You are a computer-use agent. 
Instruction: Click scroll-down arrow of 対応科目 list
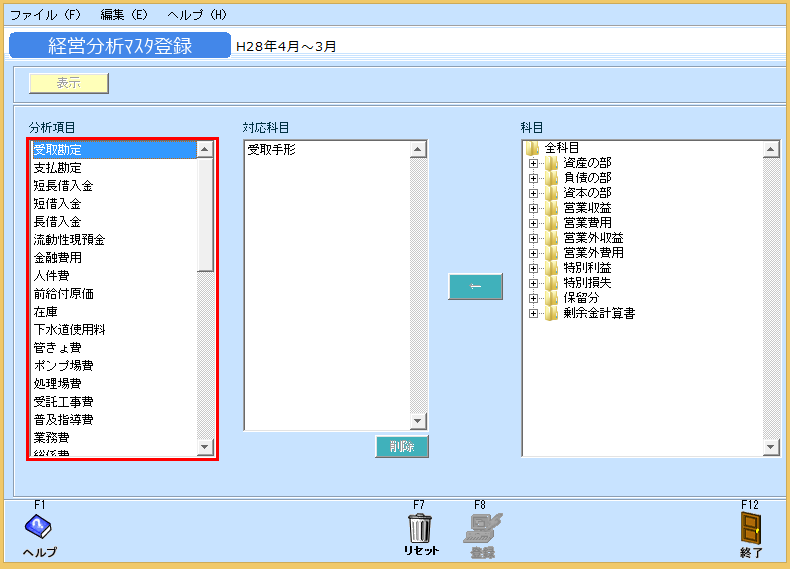point(418,421)
